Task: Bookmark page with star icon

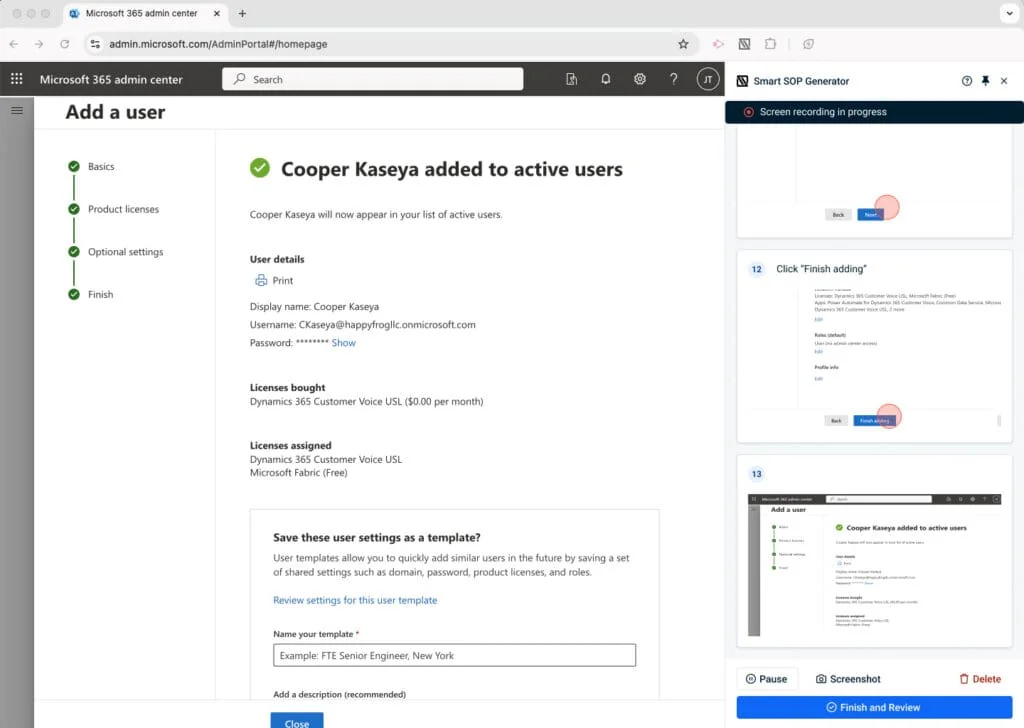Action: click(x=683, y=44)
